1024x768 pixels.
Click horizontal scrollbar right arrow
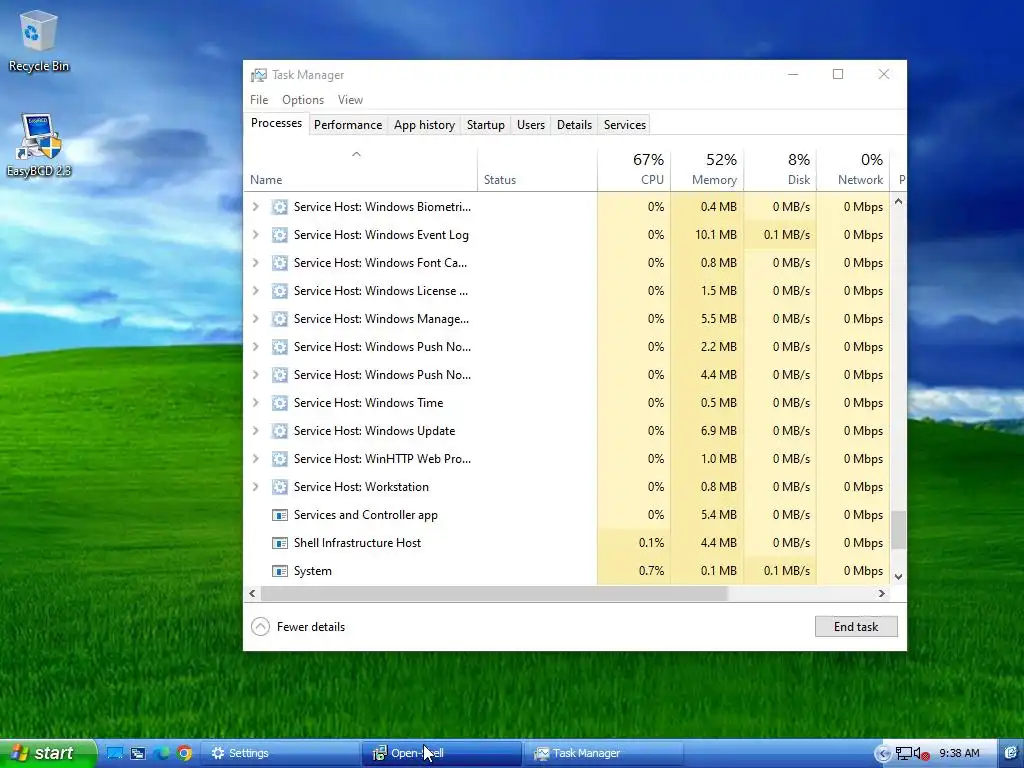coord(882,594)
